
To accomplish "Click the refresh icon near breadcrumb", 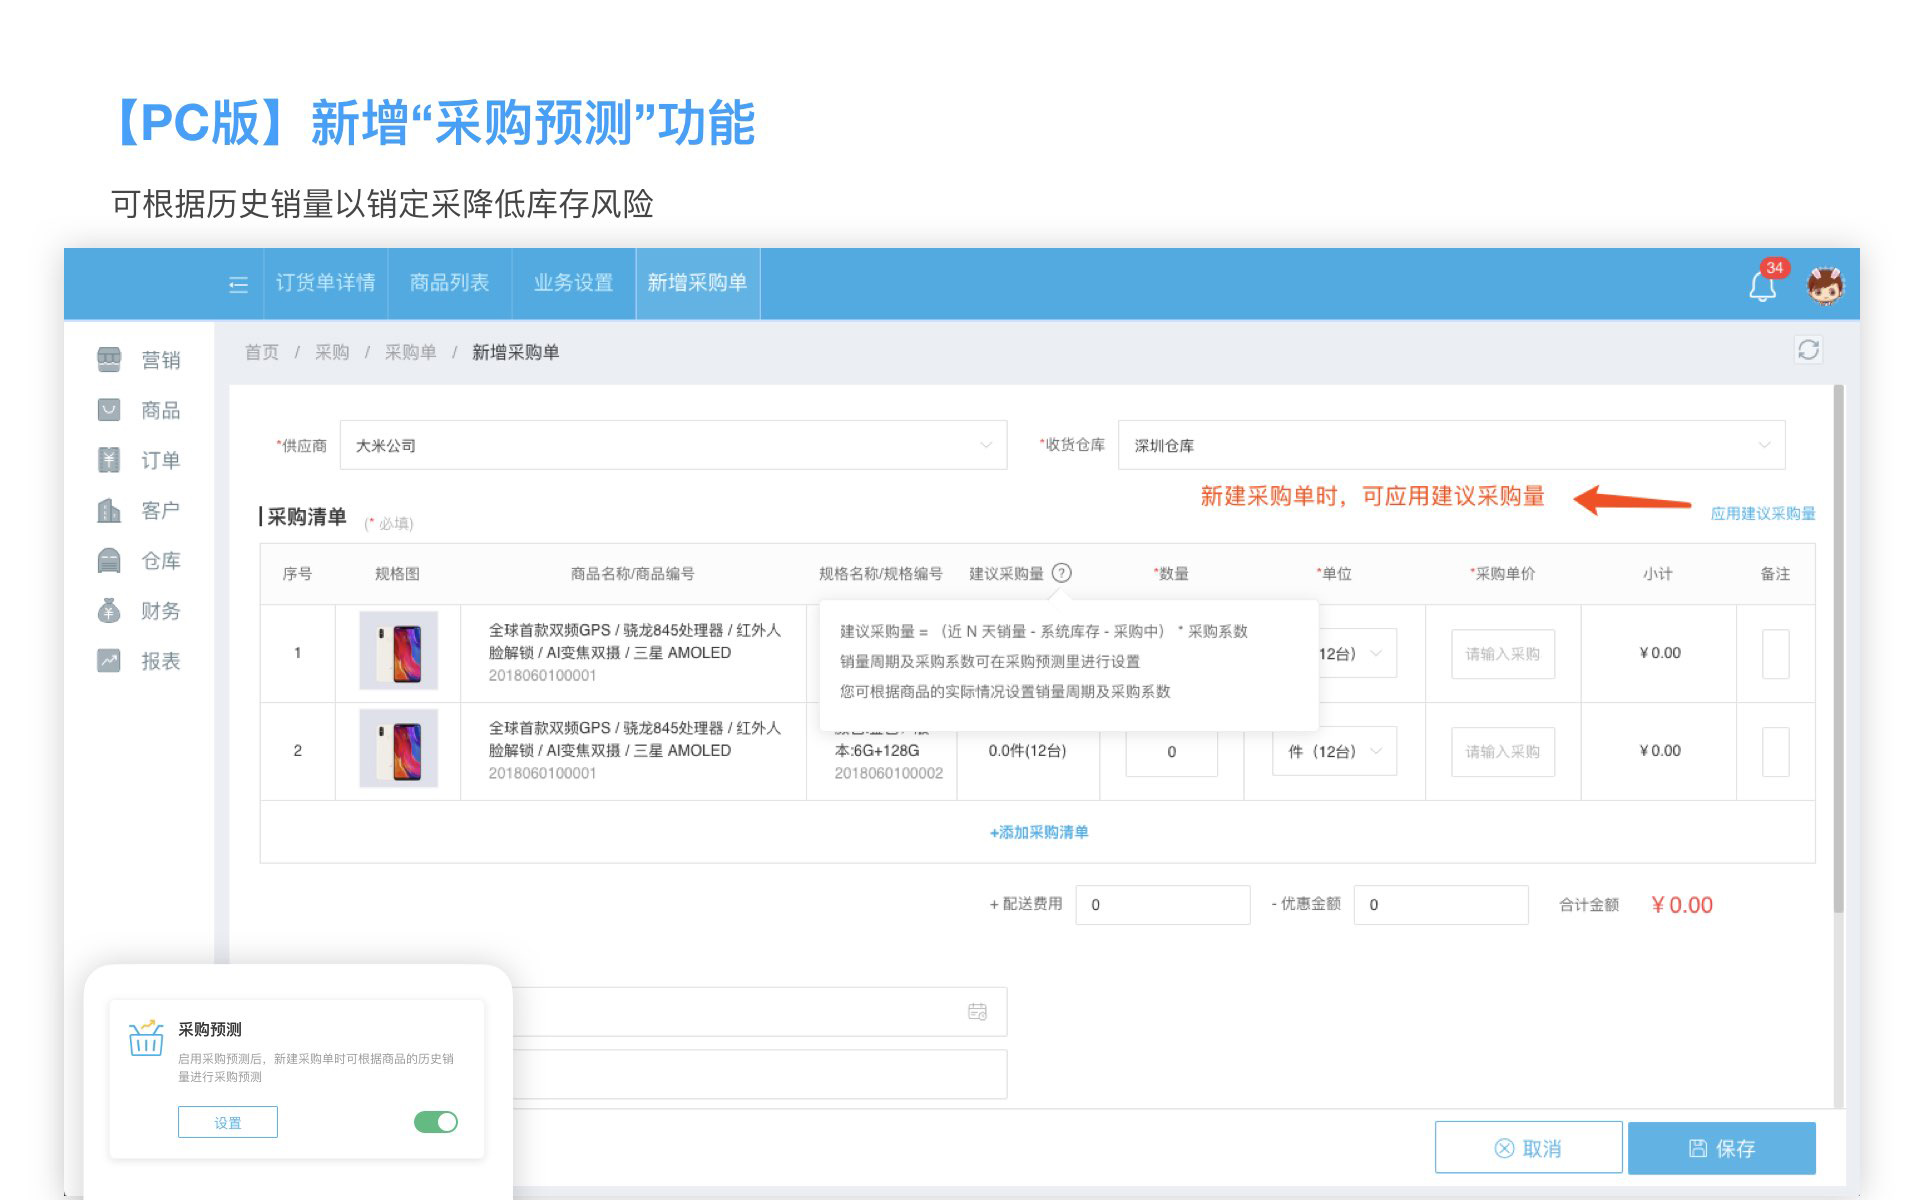I will pyautogui.click(x=1808, y=350).
